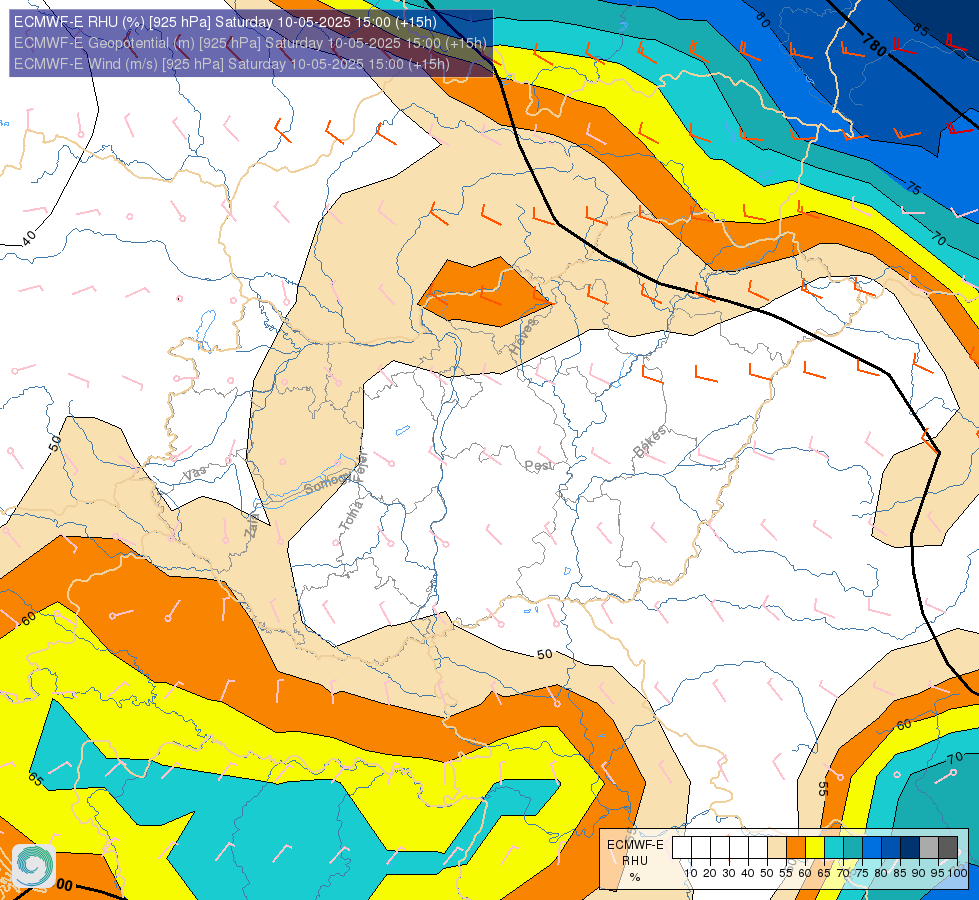Click the Zala county label
Viewport: 979px width, 900px height.
point(251,527)
